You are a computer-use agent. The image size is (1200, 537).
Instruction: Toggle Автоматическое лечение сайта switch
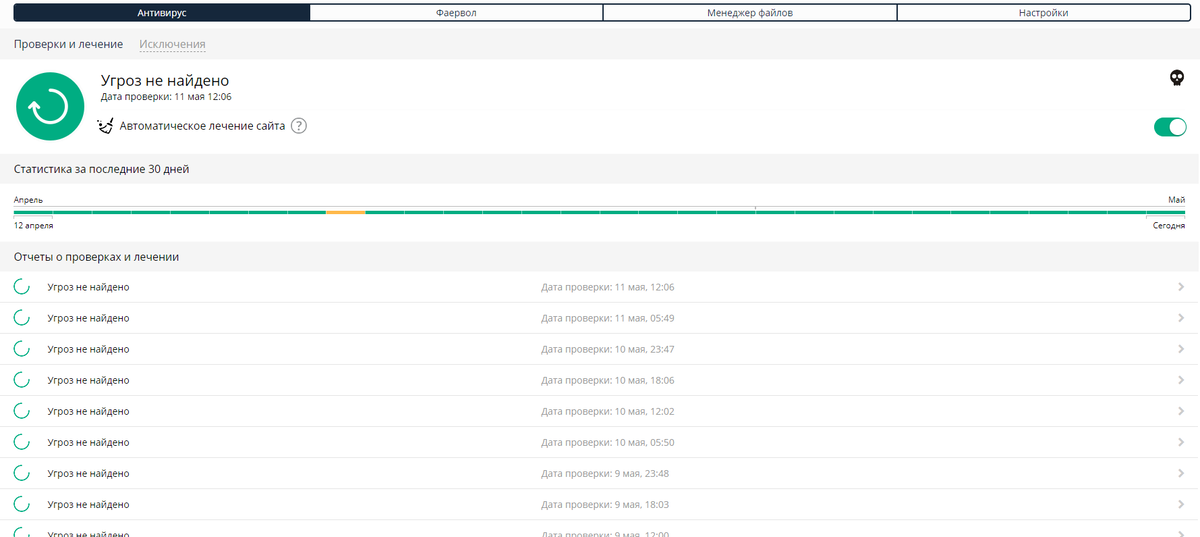click(1170, 127)
